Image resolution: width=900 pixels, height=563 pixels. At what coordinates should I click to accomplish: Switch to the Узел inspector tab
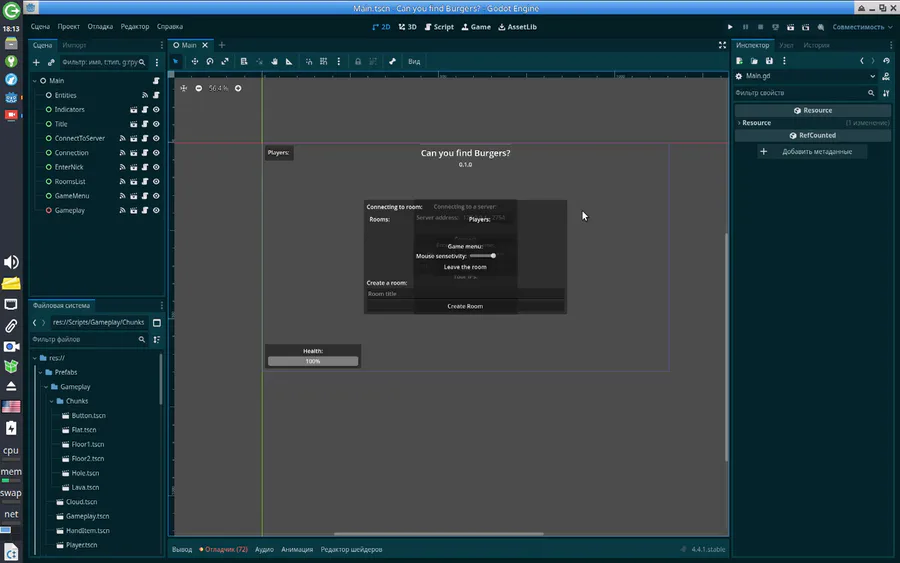[x=786, y=45]
